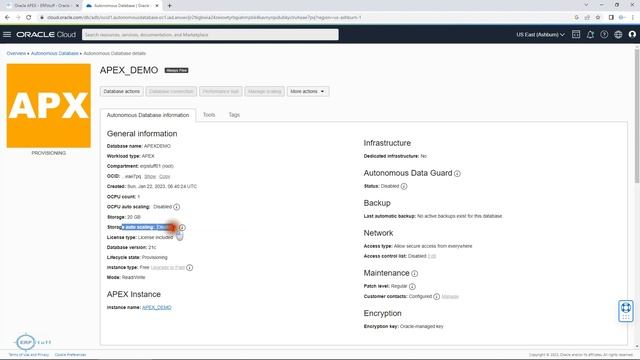Click the Performance hub button

(x=221, y=91)
